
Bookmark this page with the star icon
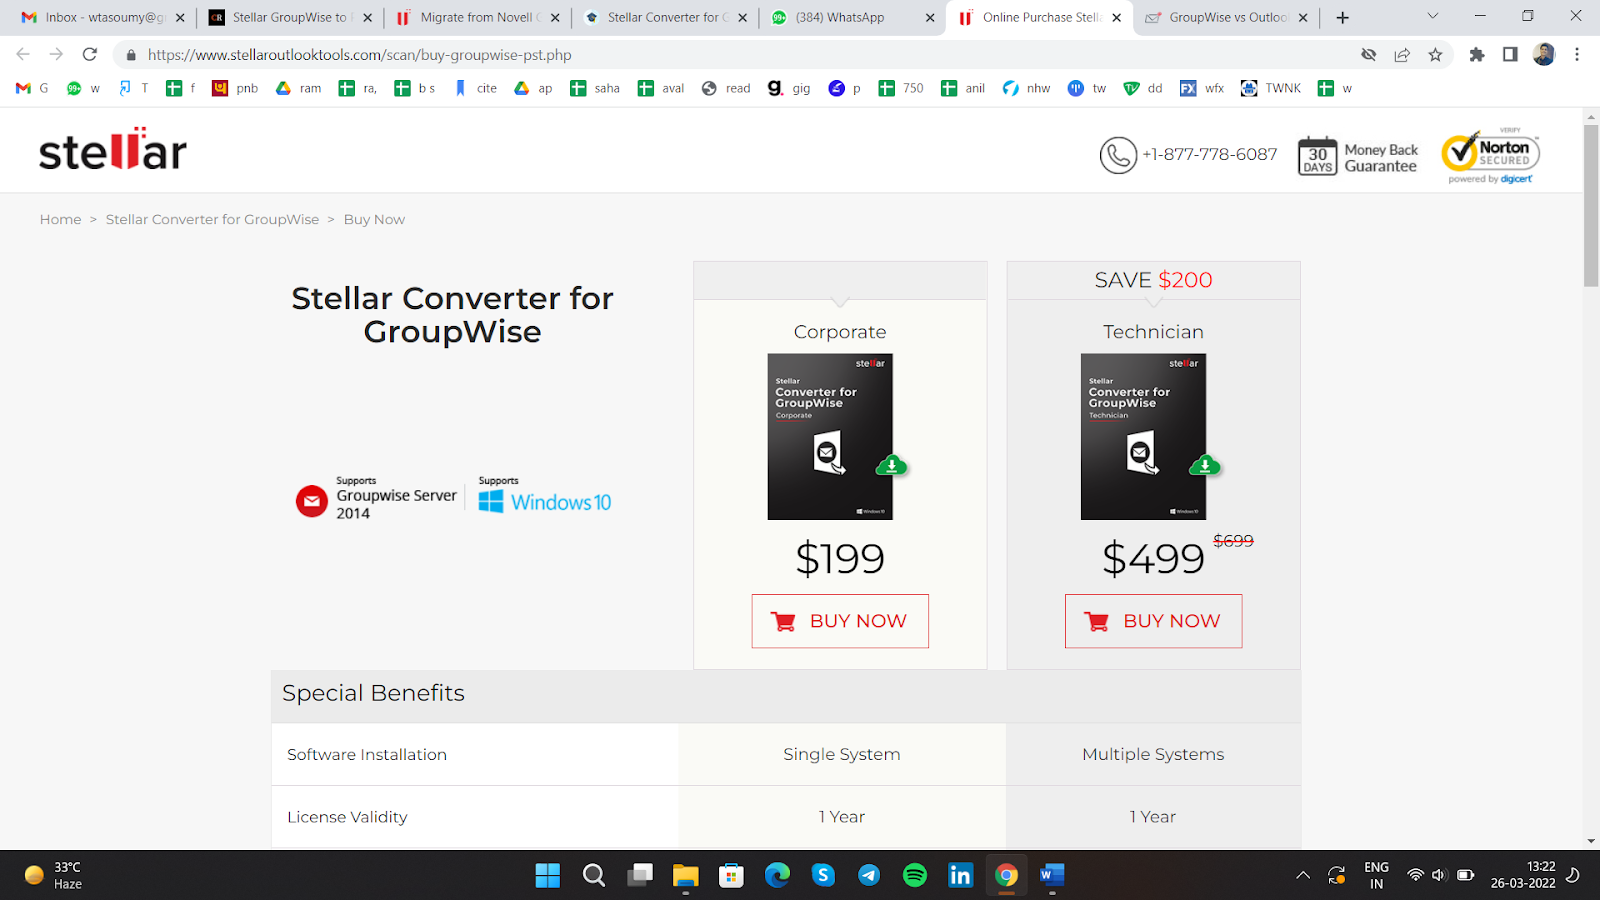1436,55
